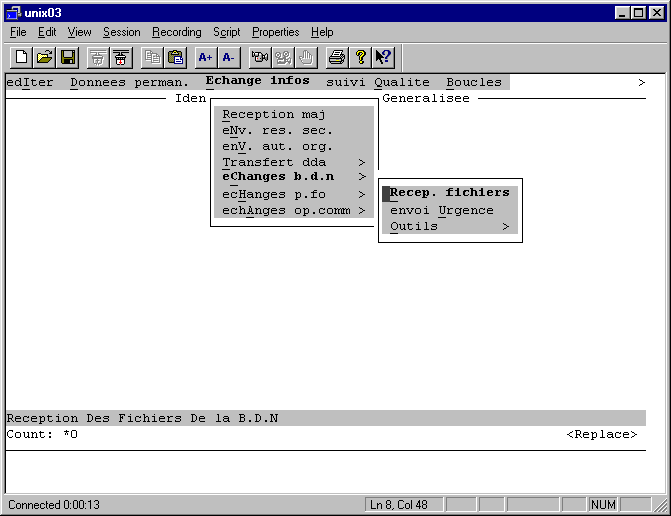The image size is (671, 516).
Task: Select envoi Urgence submenu item
Action: (450, 211)
